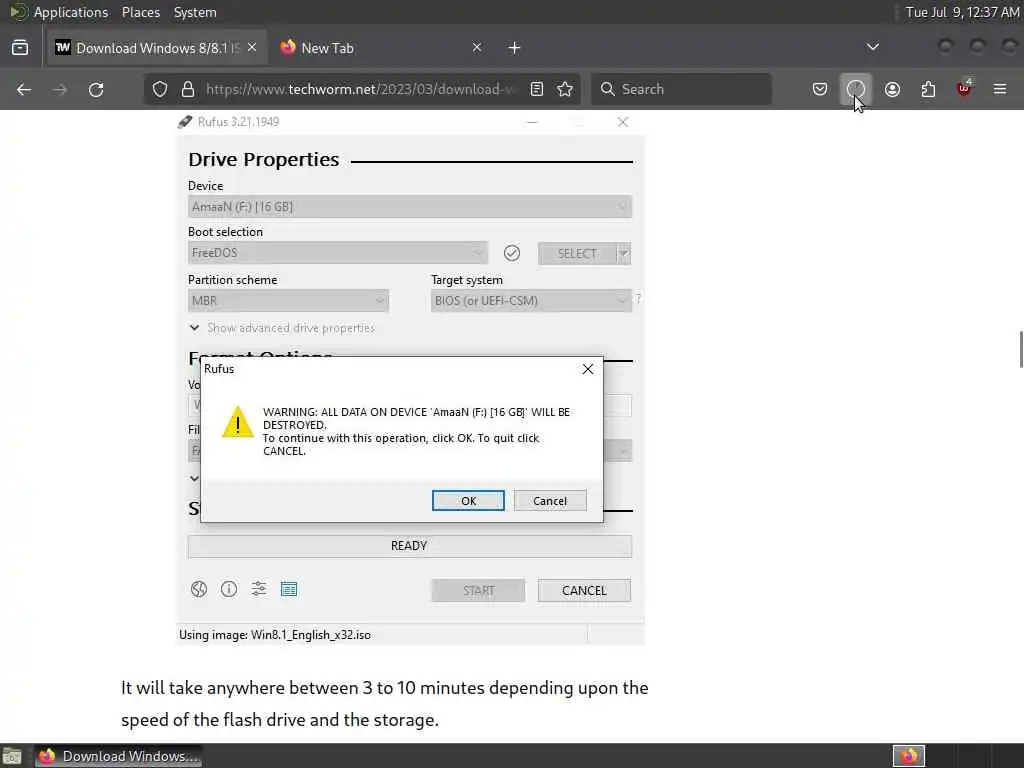This screenshot has height=768, width=1024.
Task: List all tabs with the chevron
Action: (872, 48)
